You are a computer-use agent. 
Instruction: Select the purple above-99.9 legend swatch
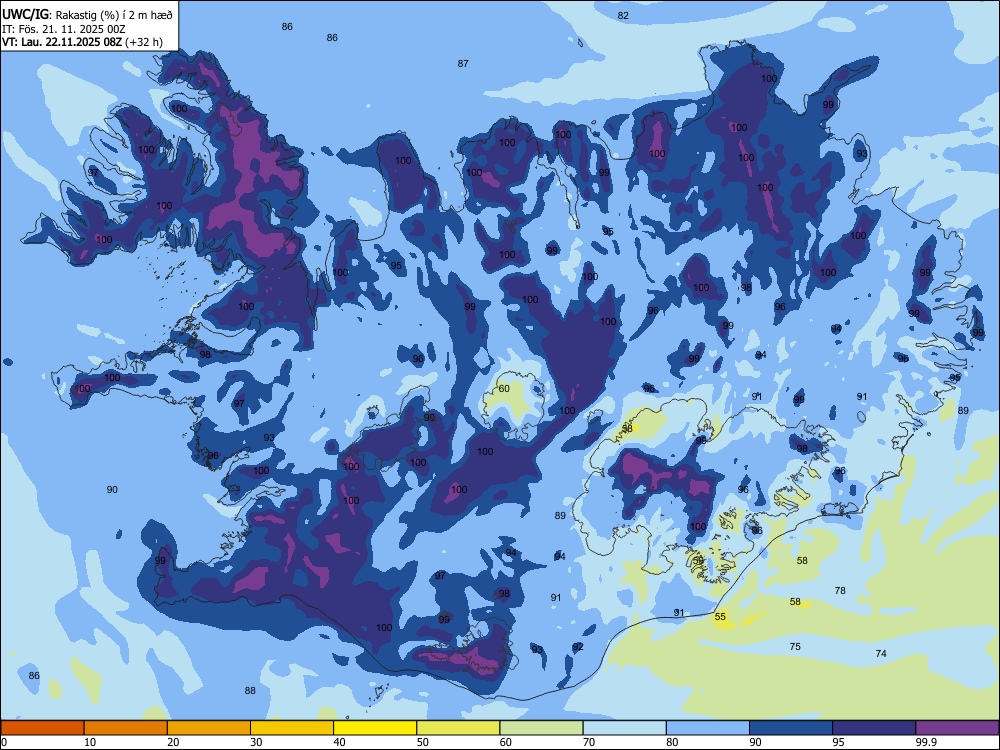(x=957, y=728)
